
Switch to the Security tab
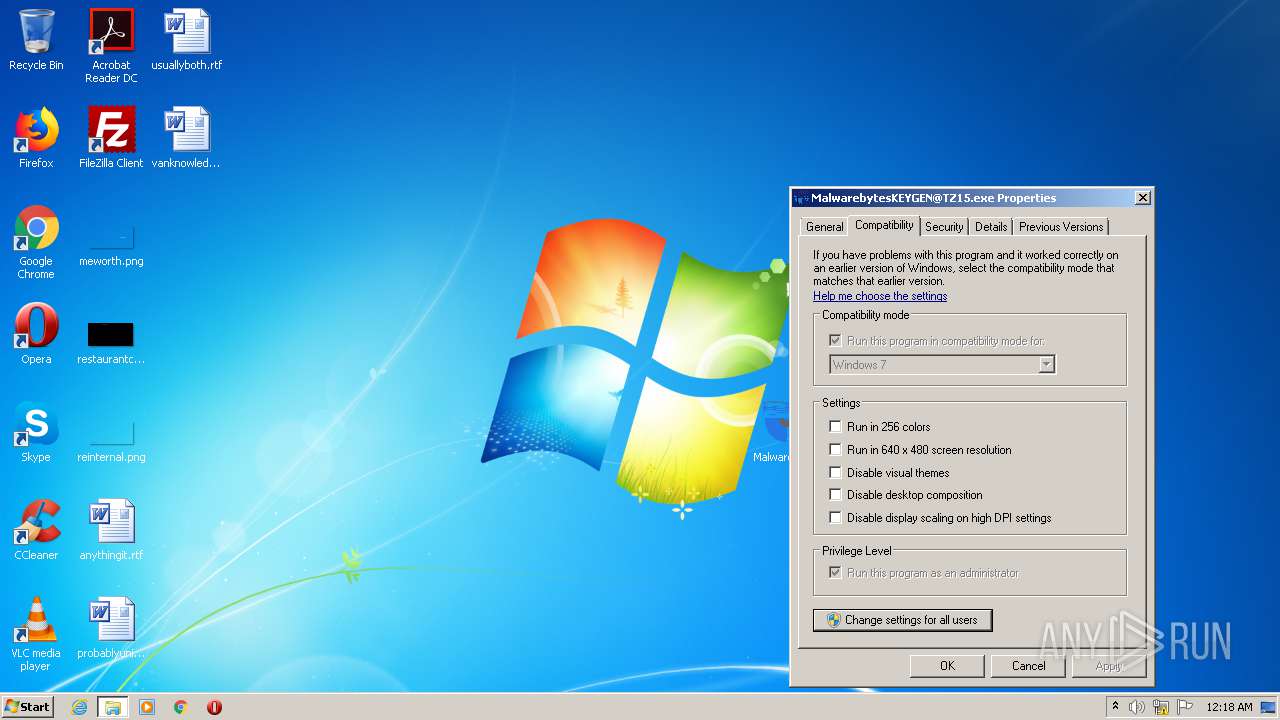pos(944,227)
